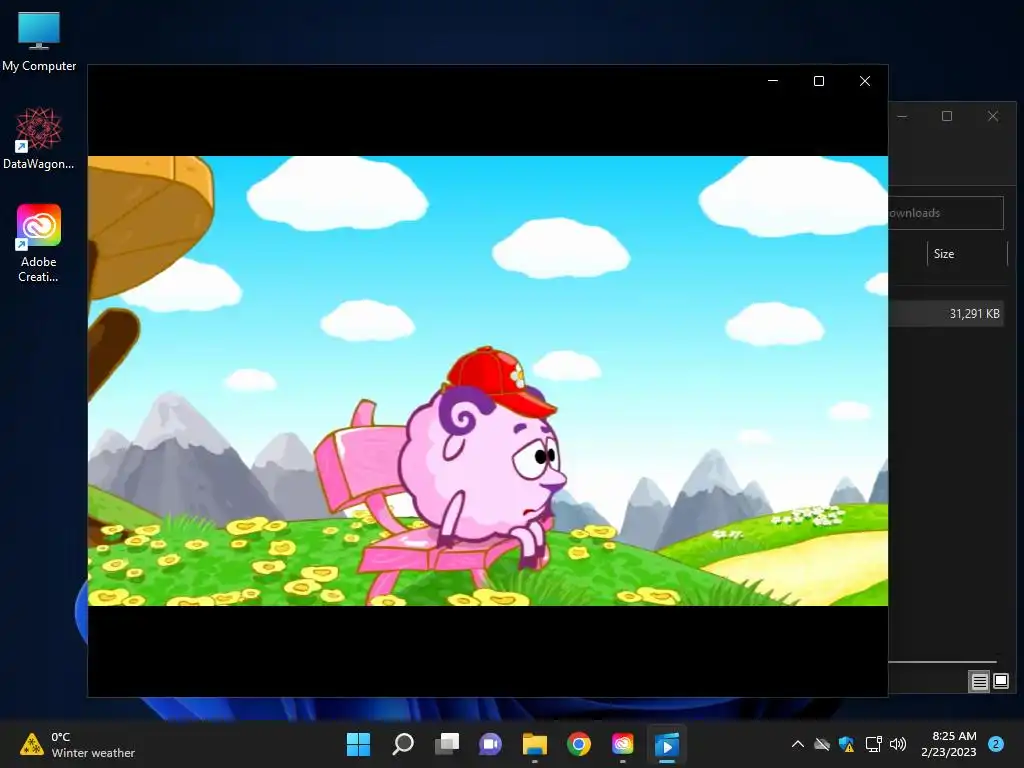Launch Google Chrome from the taskbar
Screen dimensions: 1024x768
579,744
